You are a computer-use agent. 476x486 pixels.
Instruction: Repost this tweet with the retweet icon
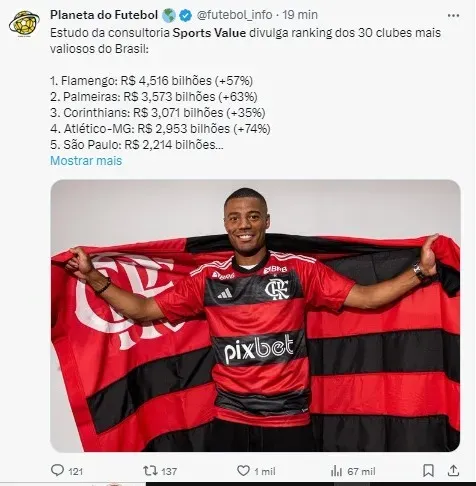150,471
